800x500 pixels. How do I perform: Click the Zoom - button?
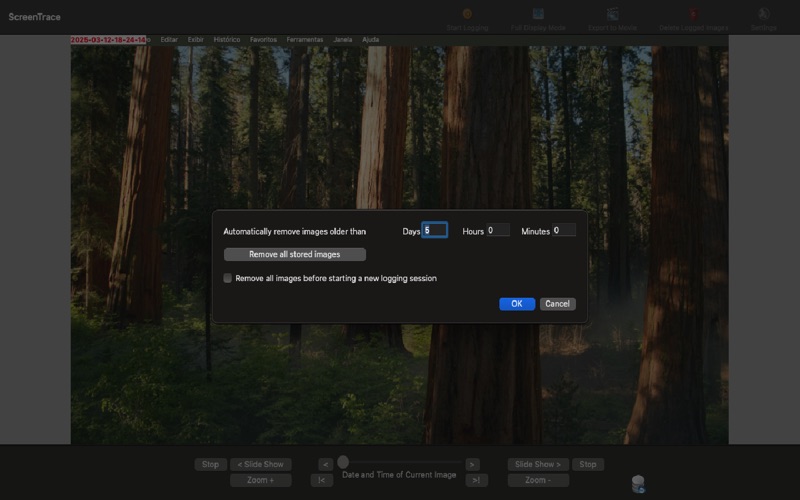pyautogui.click(x=538, y=480)
